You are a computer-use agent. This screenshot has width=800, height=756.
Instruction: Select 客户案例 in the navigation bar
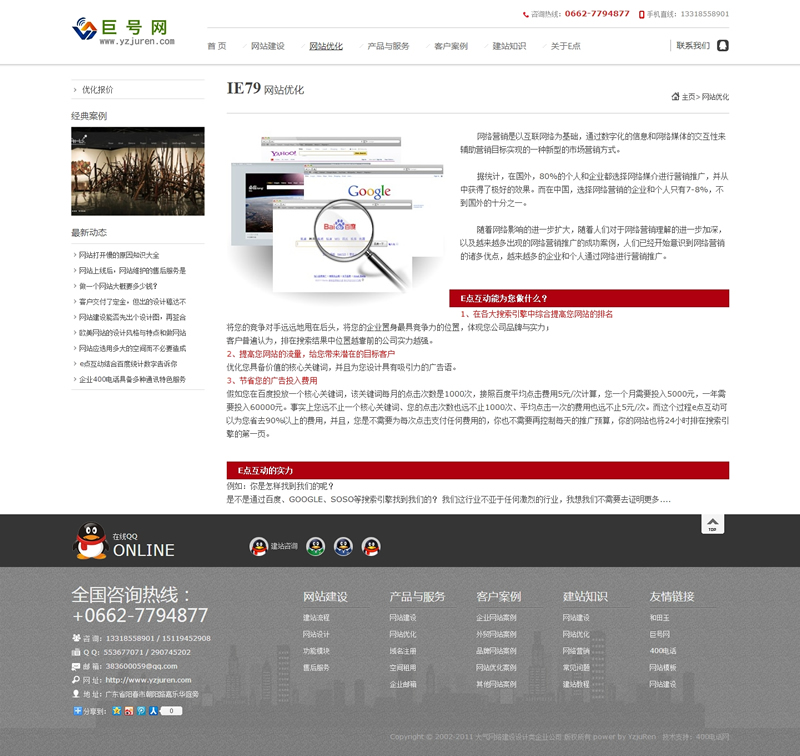451,46
